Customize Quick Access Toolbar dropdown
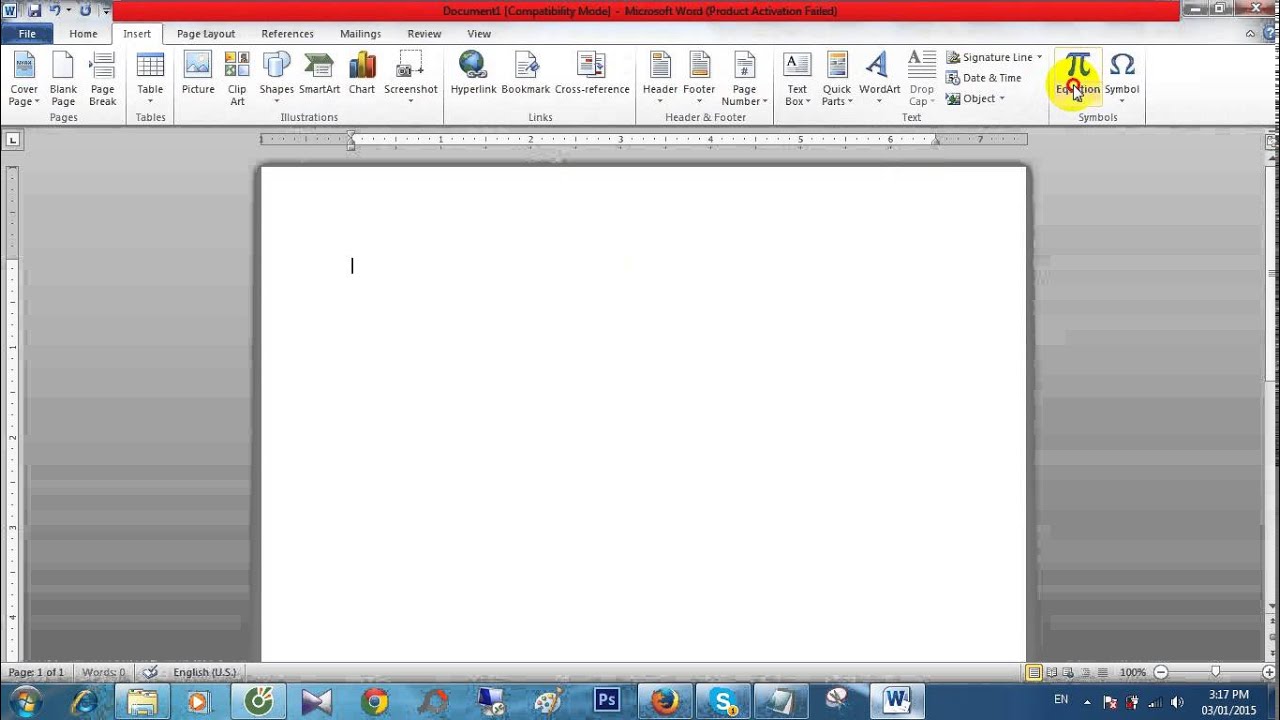 click(106, 11)
